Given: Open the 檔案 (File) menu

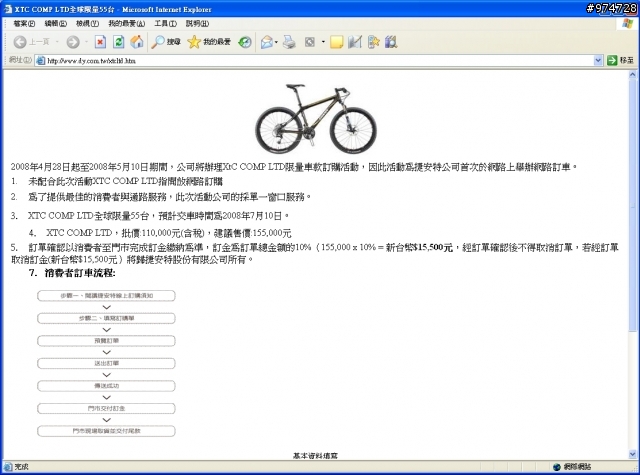Looking at the screenshot, I should (24, 24).
